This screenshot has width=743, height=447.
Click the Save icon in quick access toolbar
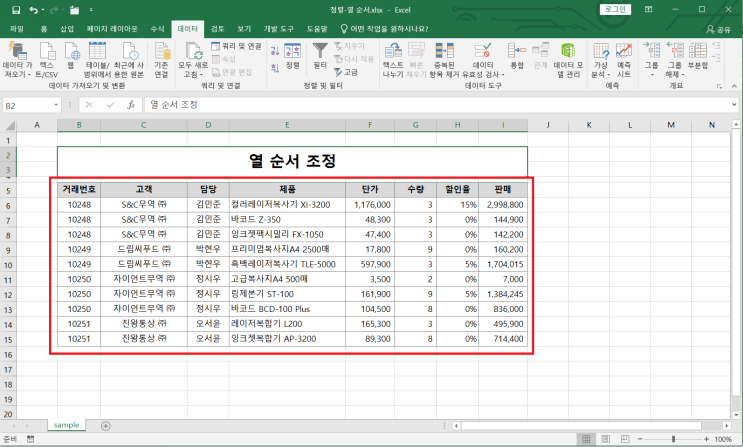click(x=16, y=10)
